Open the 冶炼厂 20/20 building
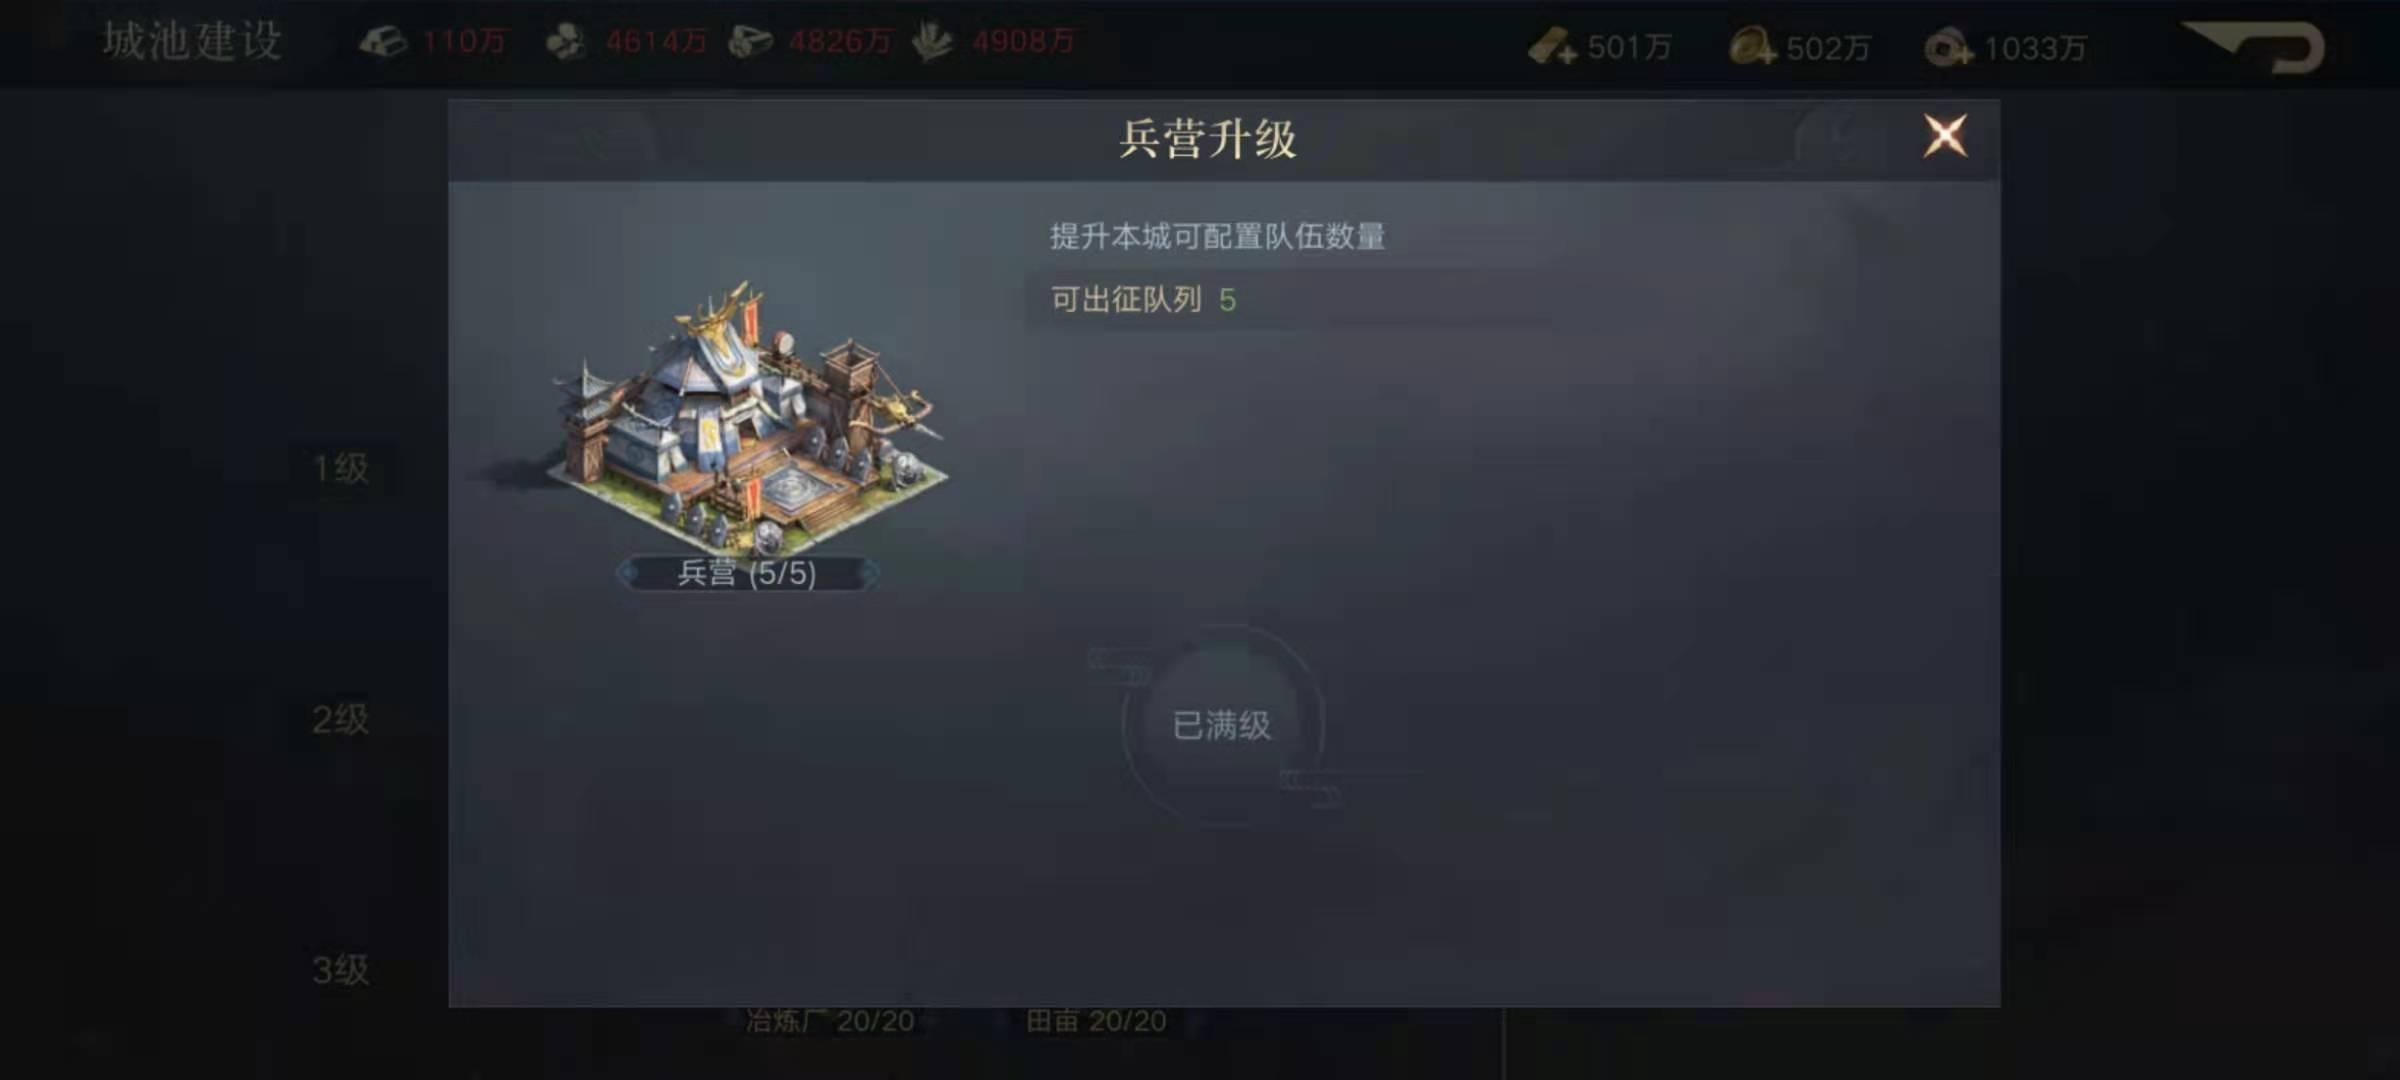The width and height of the screenshot is (2400, 1080). 830,1021
